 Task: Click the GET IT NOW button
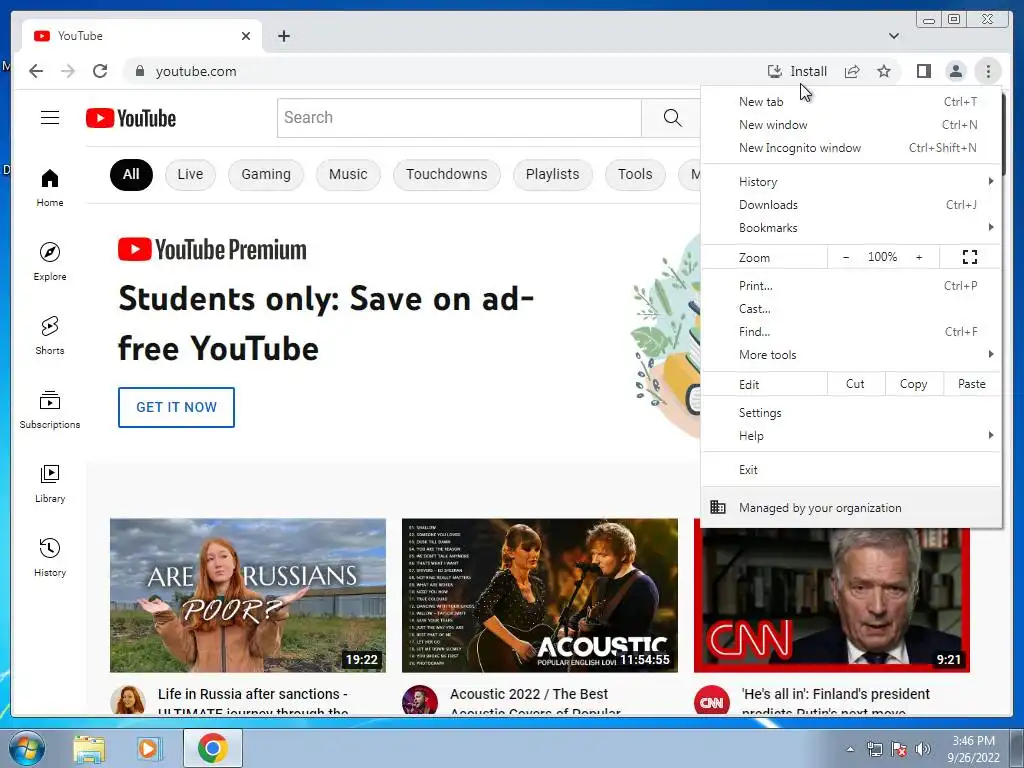[x=176, y=407]
